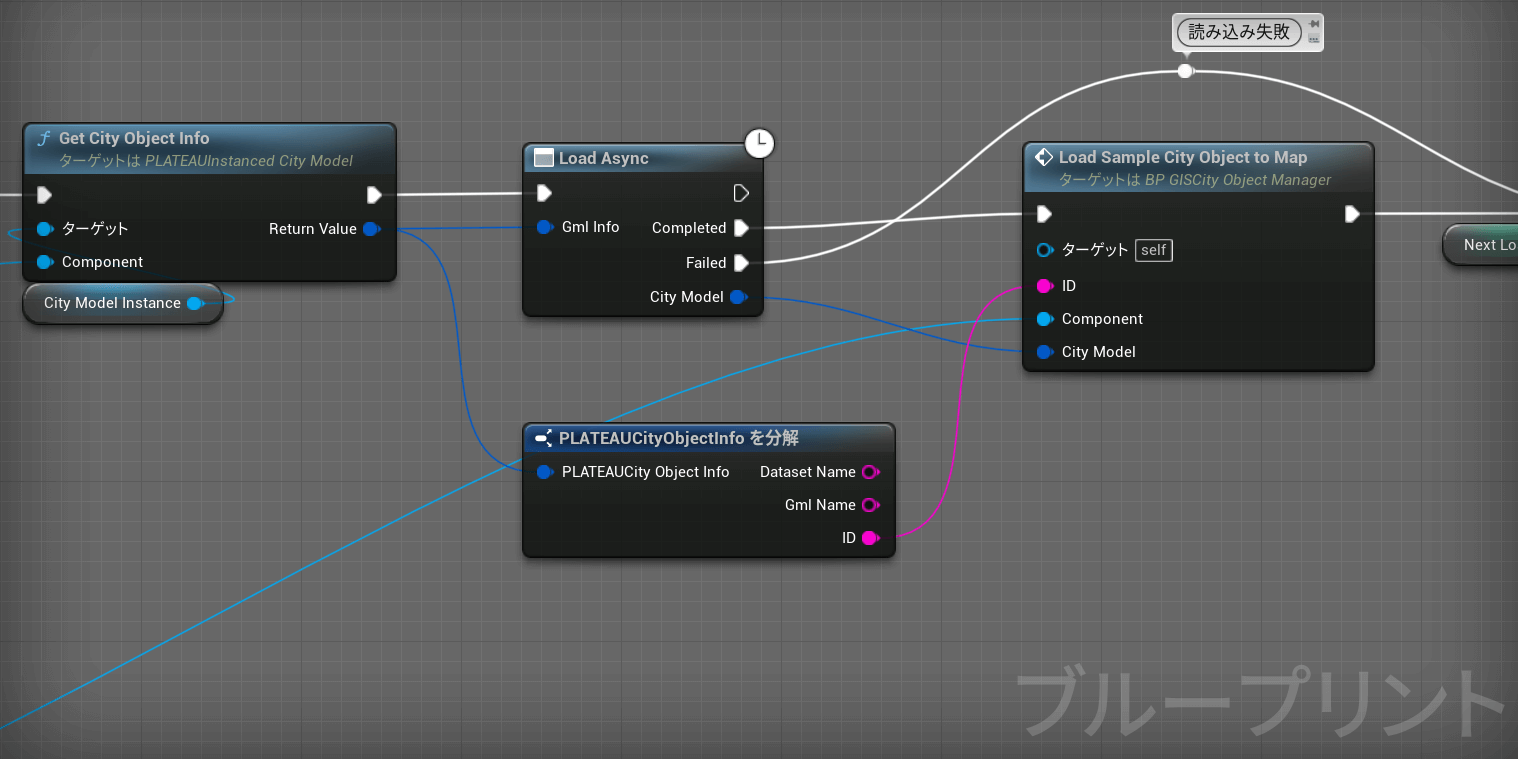The height and width of the screenshot is (759, 1518).
Task: Click Failed exec pin on Load Async
Action: 741,263
